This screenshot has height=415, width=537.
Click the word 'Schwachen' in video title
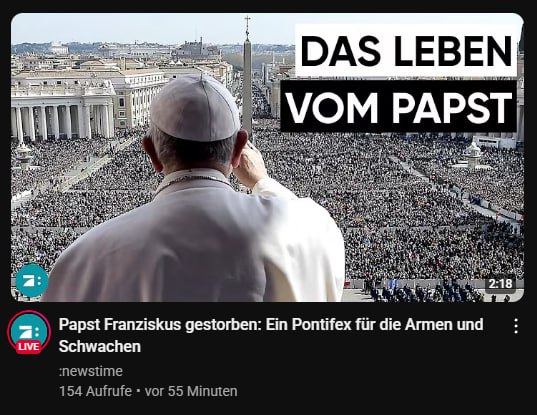point(100,347)
